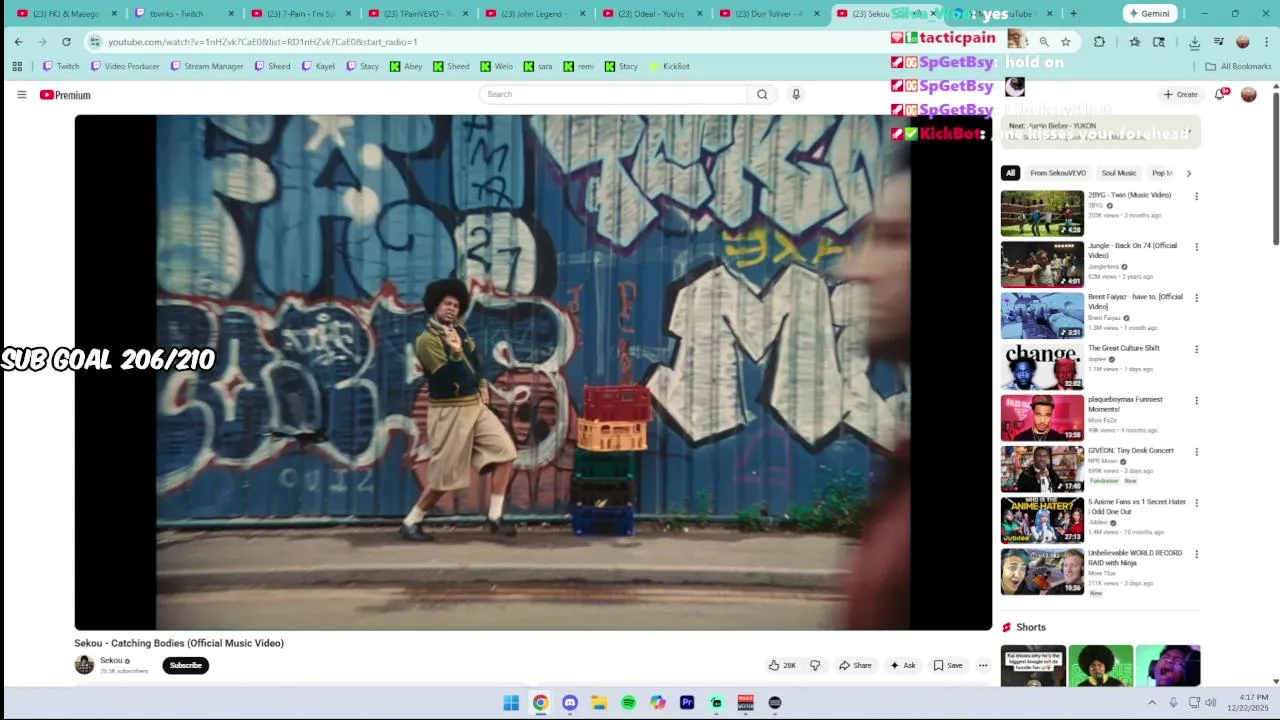
Task: Open Chrome extensions puzzle icon
Action: click(x=1099, y=42)
